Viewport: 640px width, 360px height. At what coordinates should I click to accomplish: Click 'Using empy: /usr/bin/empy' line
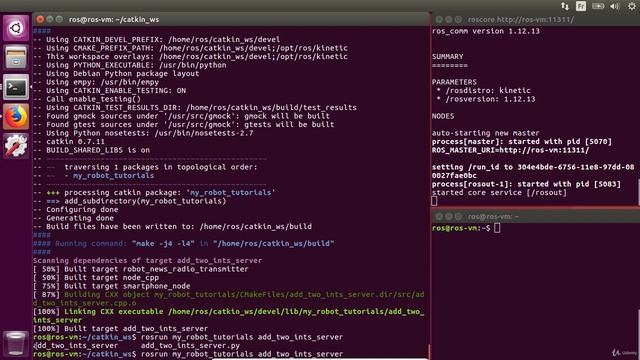[96, 82]
